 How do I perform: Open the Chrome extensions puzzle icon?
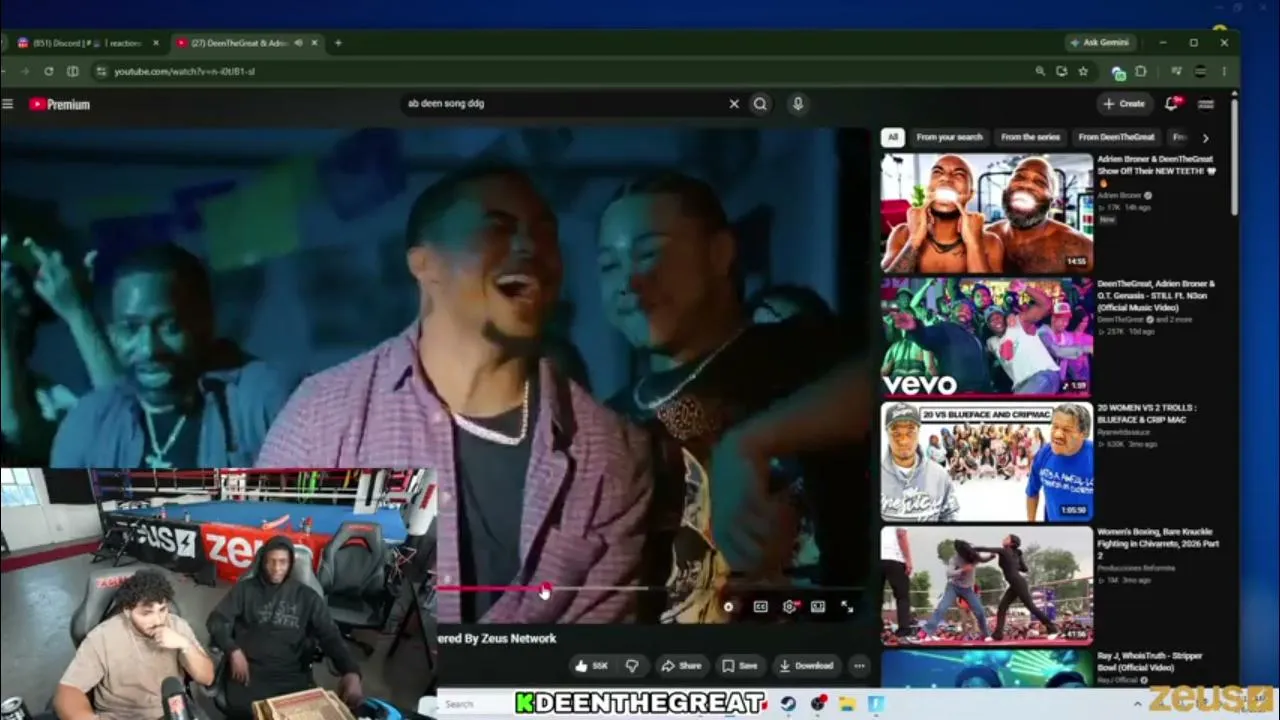[x=1141, y=72]
